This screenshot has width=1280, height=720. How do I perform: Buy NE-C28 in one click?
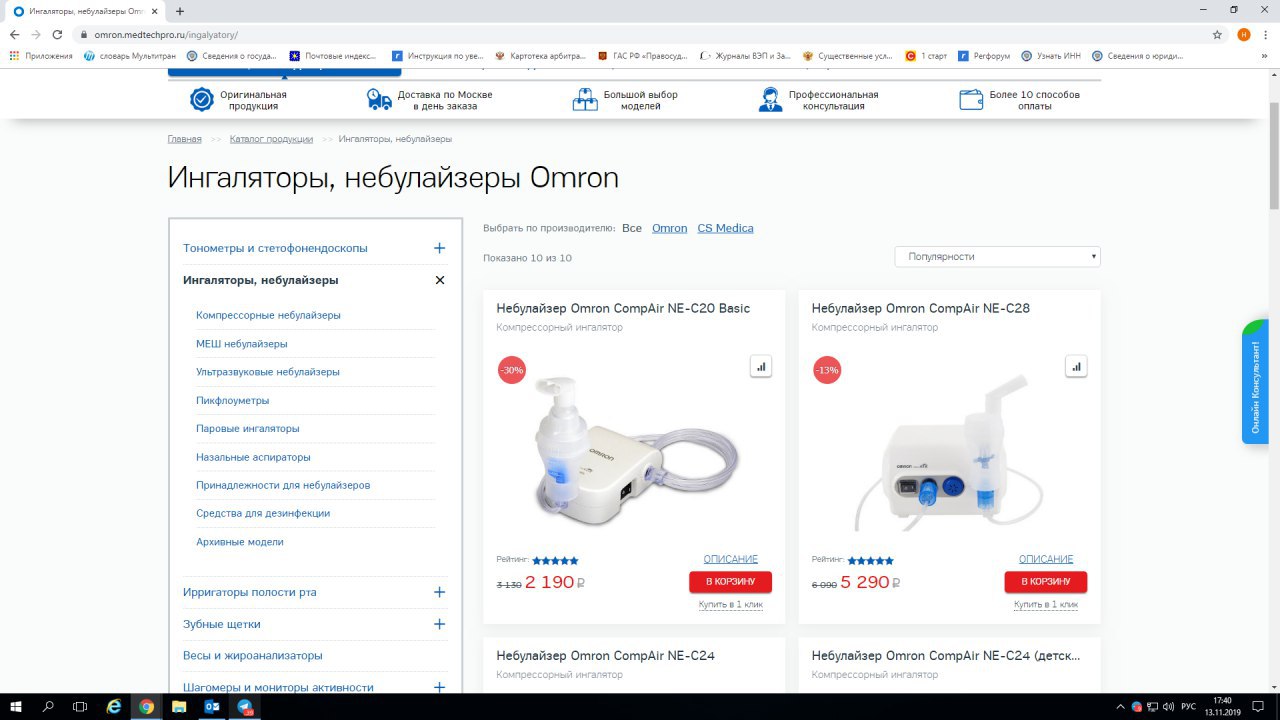coord(1046,604)
